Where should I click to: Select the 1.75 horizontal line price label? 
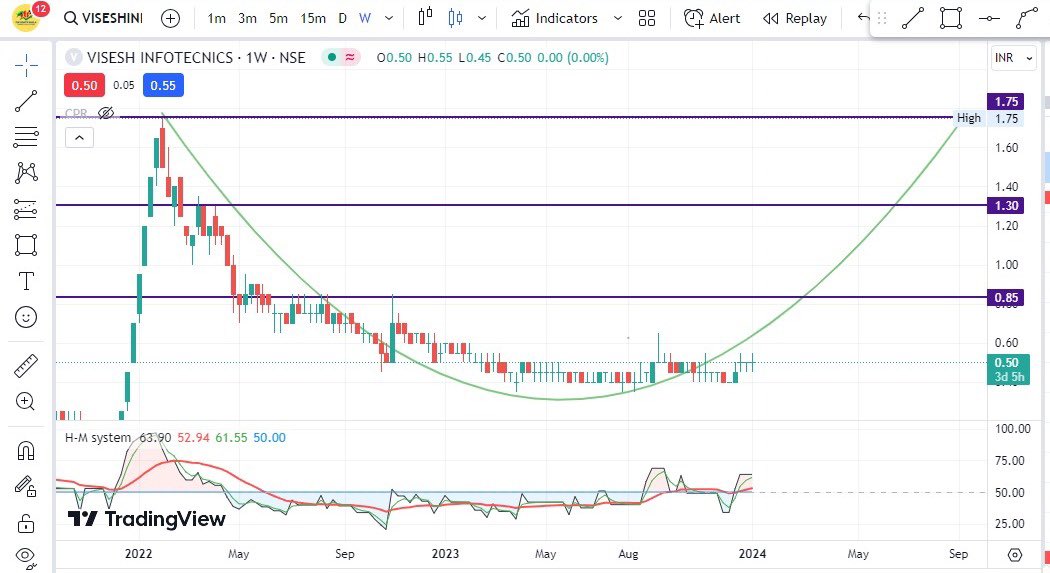(x=1006, y=102)
